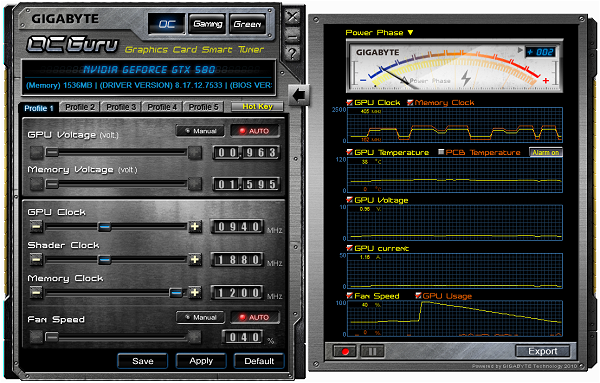This screenshot has width=600, height=383.
Task: Increase GPU Clock with plus button
Action: [195, 227]
